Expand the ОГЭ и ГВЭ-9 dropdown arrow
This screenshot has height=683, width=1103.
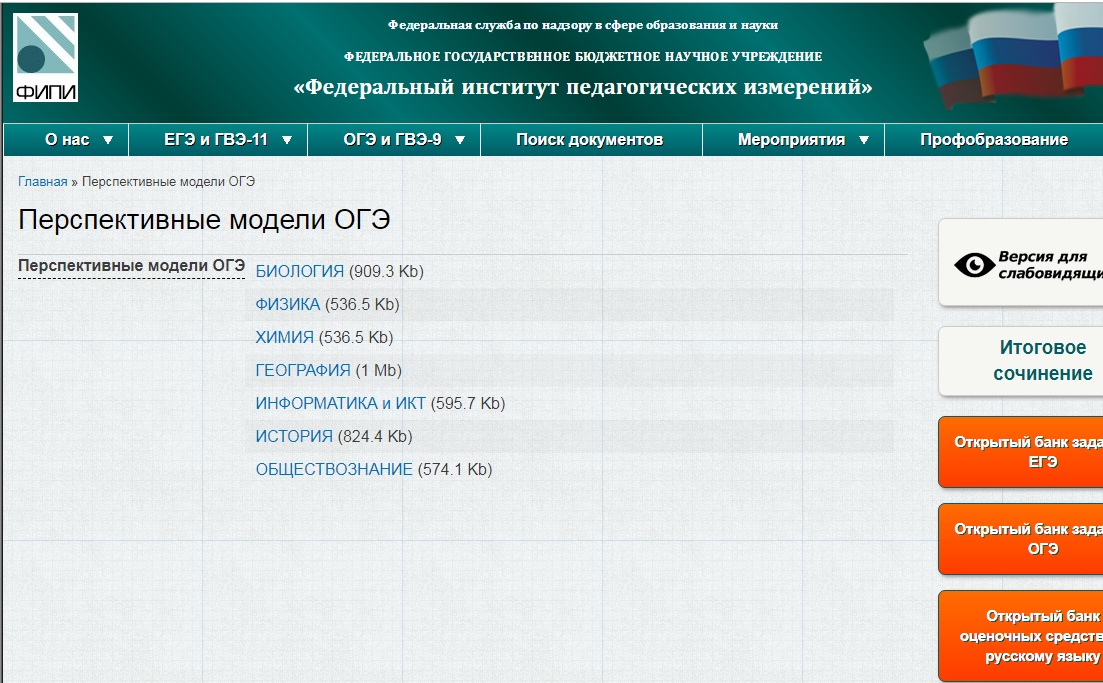click(x=459, y=140)
